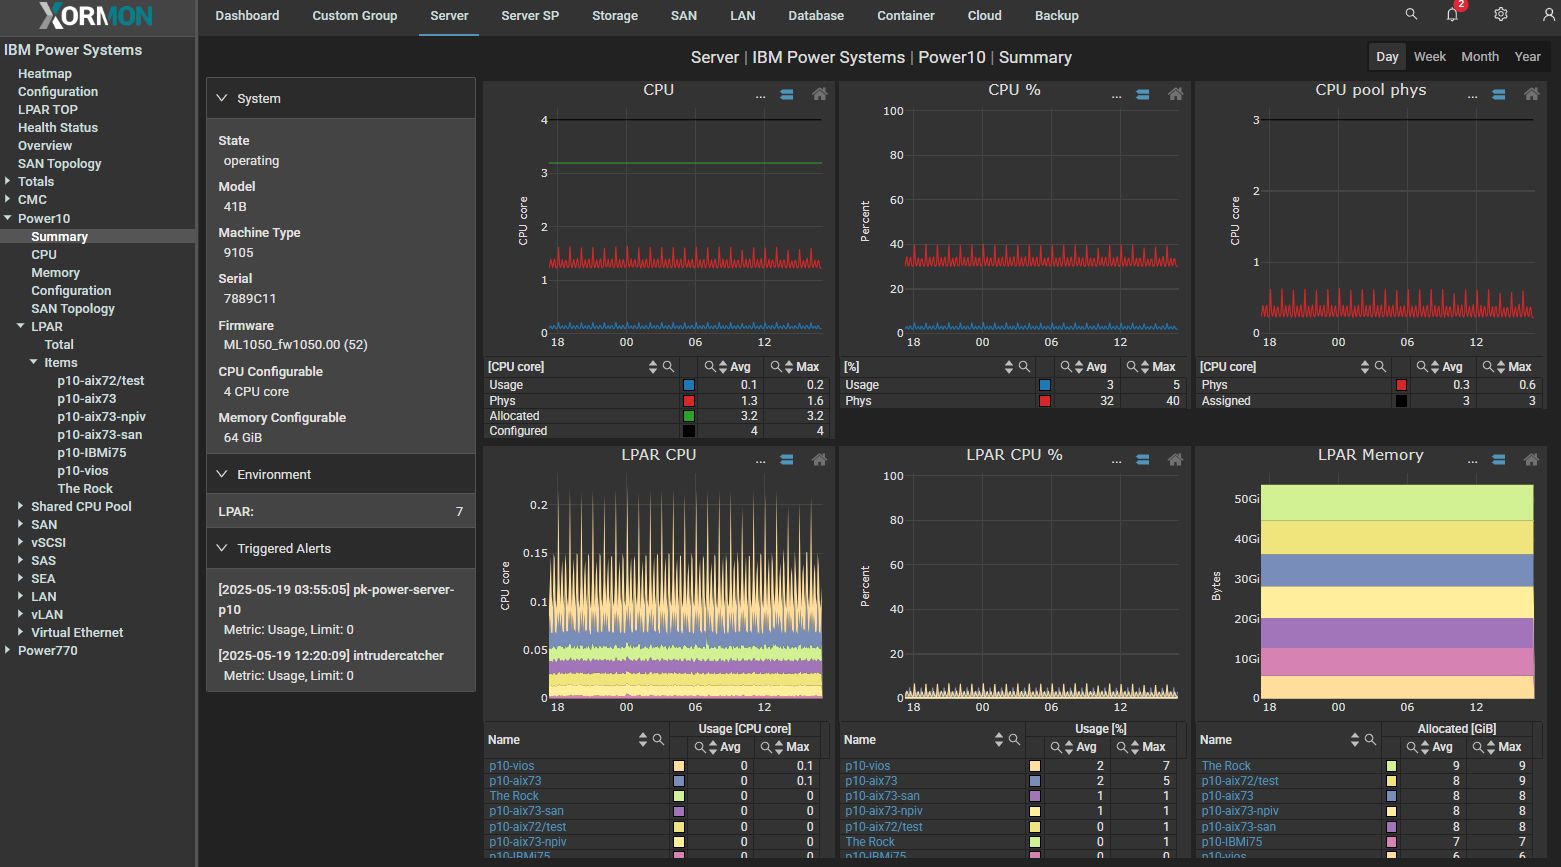This screenshot has width=1561, height=867.
Task: Open the Dashboard tab
Action: tap(247, 16)
